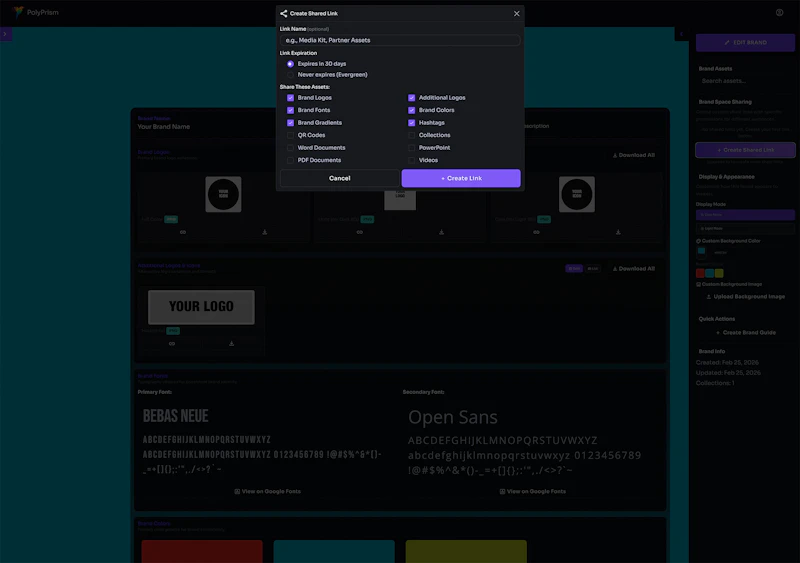
Task: Download the YOUR LOGO additional logo
Action: [231, 344]
